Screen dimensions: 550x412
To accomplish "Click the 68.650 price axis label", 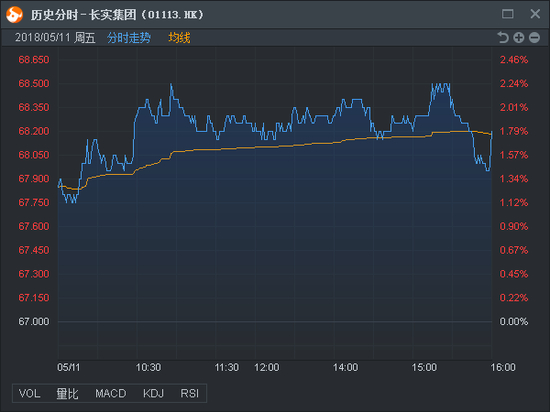I will coord(34,60).
